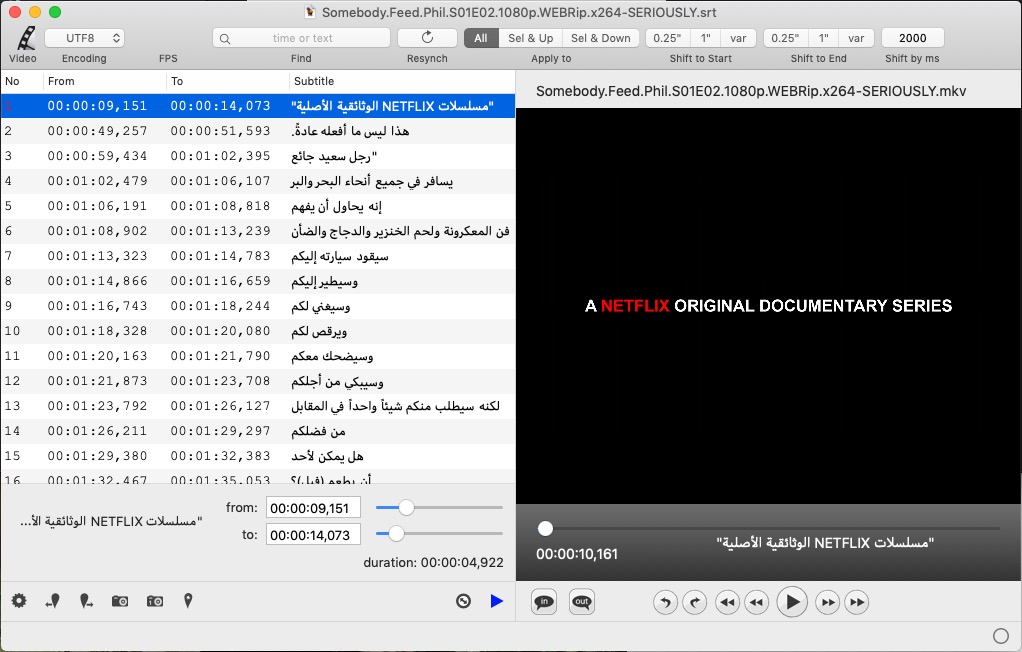
Task: Click the circle indicator in status bar
Action: [x=1000, y=636]
